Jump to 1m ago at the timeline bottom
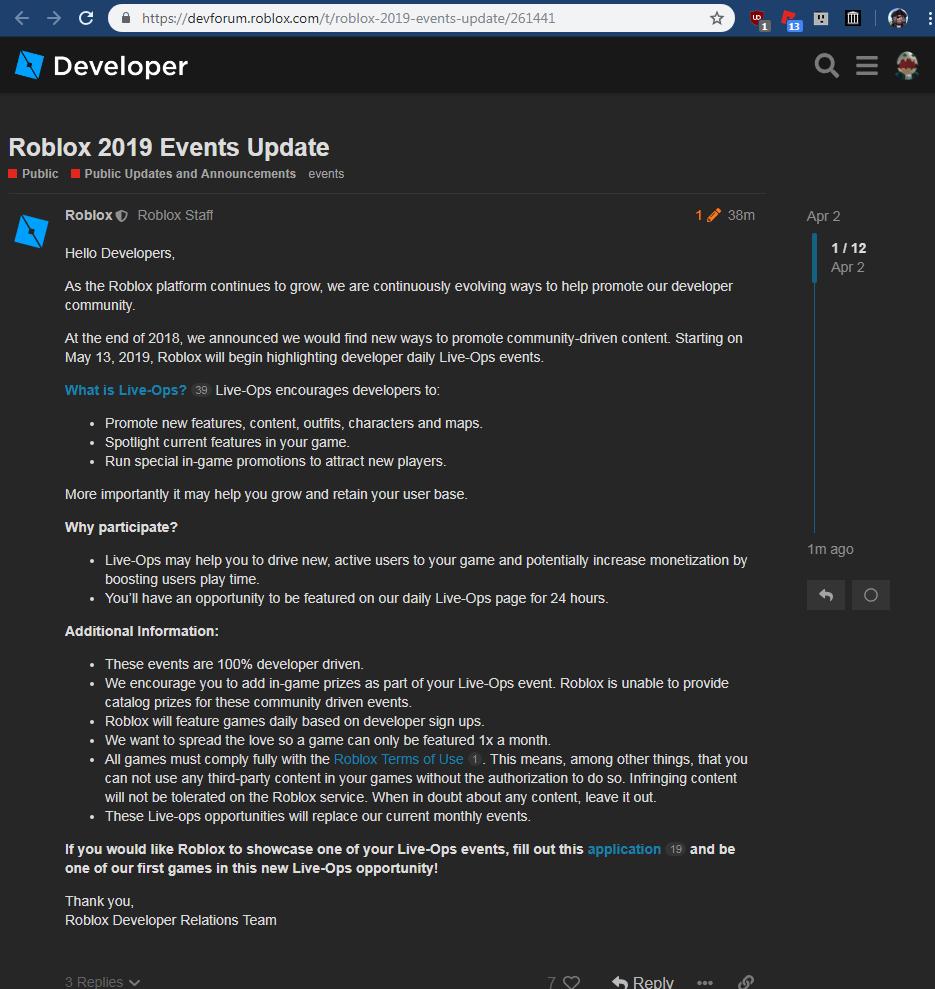This screenshot has width=935, height=989. pyautogui.click(x=830, y=549)
